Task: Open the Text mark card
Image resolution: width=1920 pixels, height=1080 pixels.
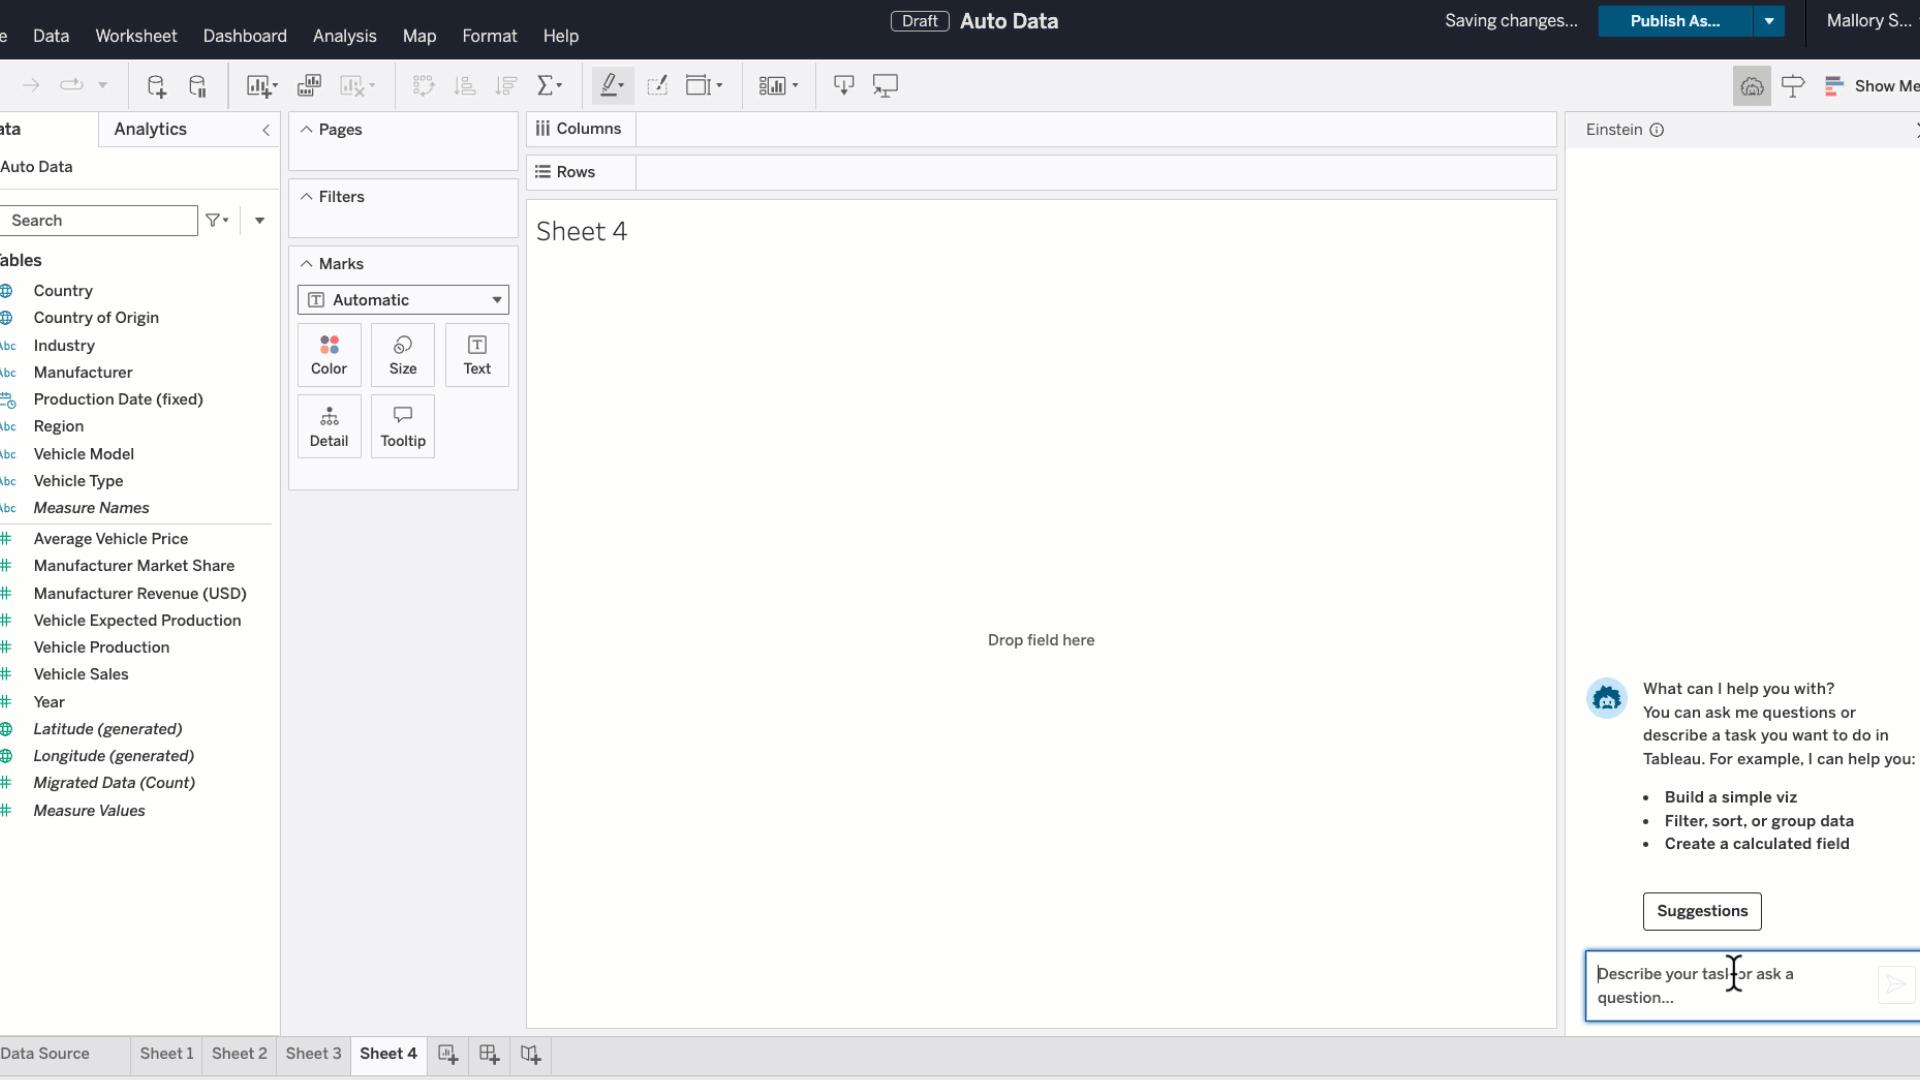Action: pos(476,354)
